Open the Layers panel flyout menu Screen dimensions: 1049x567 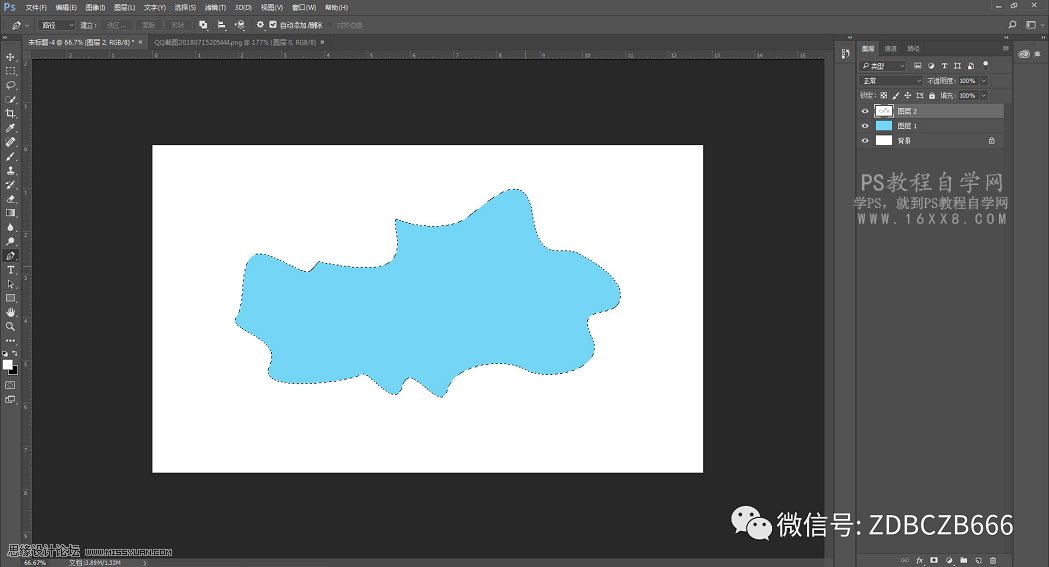(1005, 48)
